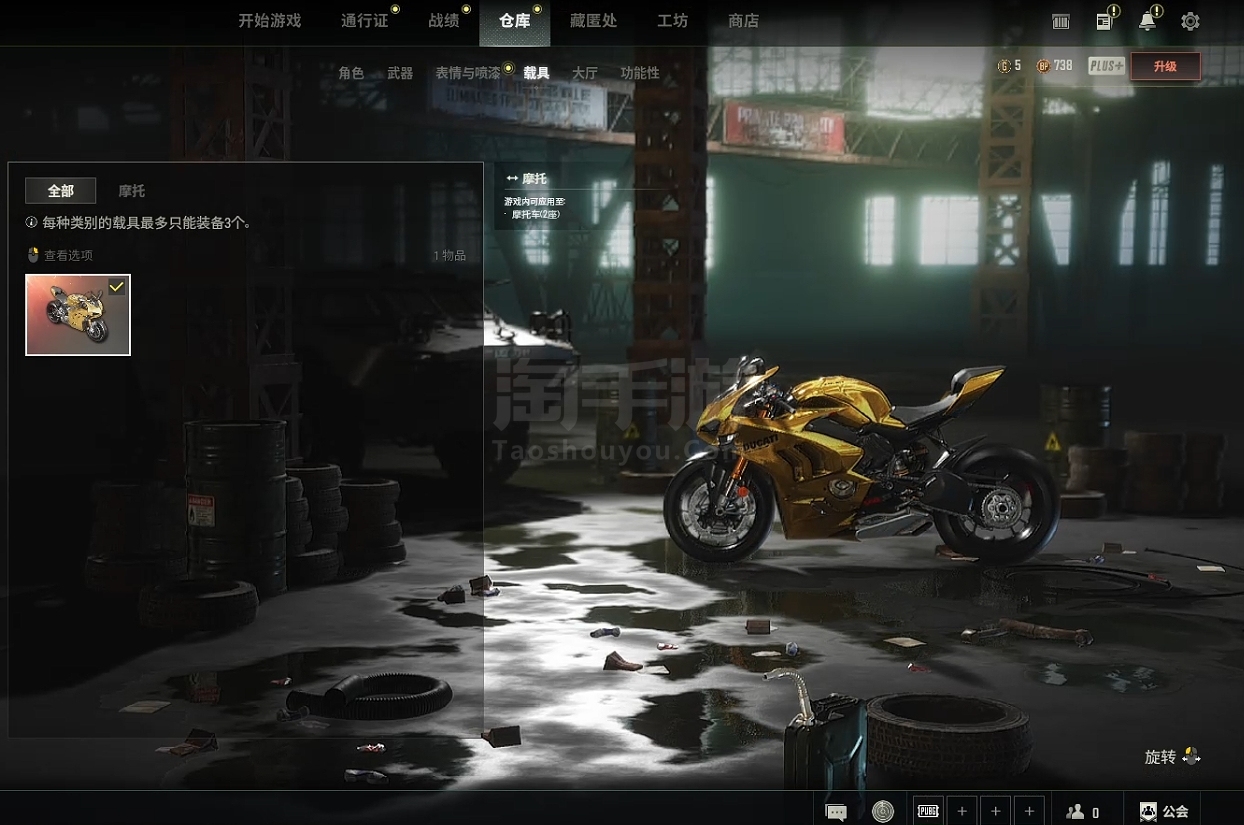The height and width of the screenshot is (825, 1244).
Task: Click the PLUS+ membership badge
Action: coord(1106,66)
